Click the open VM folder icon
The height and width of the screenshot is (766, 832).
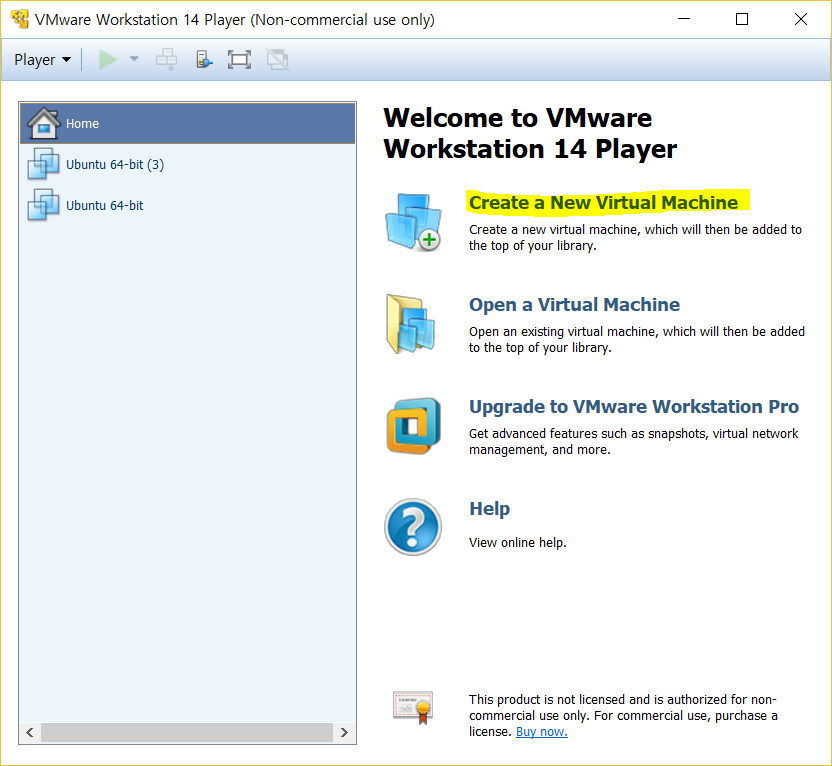pyautogui.click(x=411, y=324)
